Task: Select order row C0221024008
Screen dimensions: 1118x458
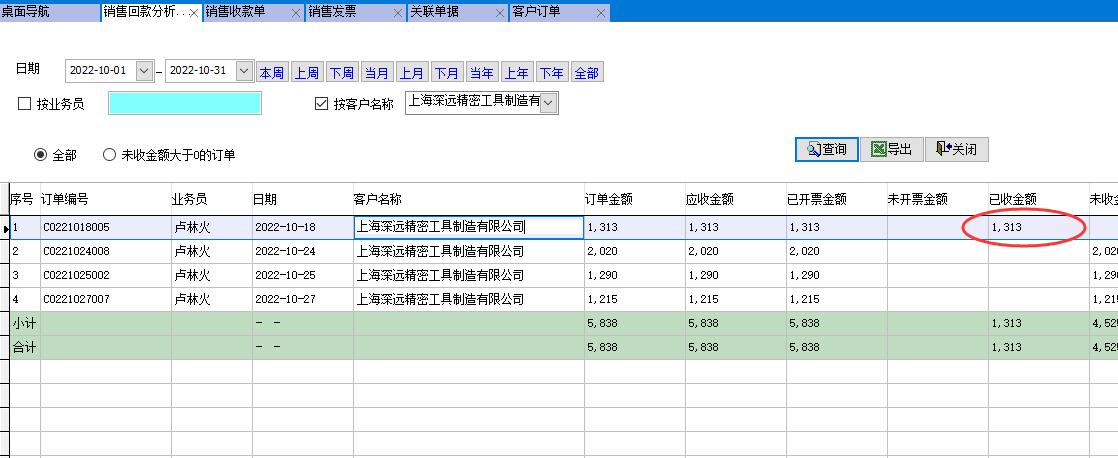Action: [76, 251]
